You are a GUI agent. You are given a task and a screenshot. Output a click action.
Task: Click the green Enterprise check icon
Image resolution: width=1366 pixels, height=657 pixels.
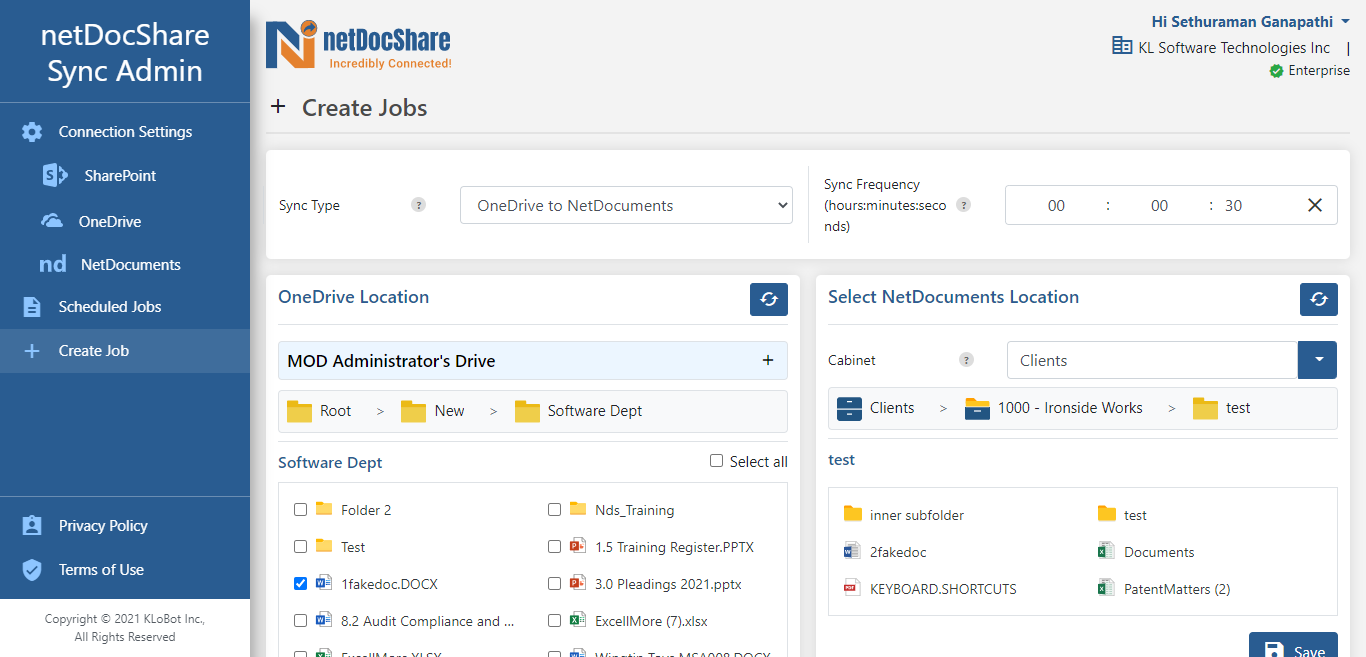[1276, 71]
